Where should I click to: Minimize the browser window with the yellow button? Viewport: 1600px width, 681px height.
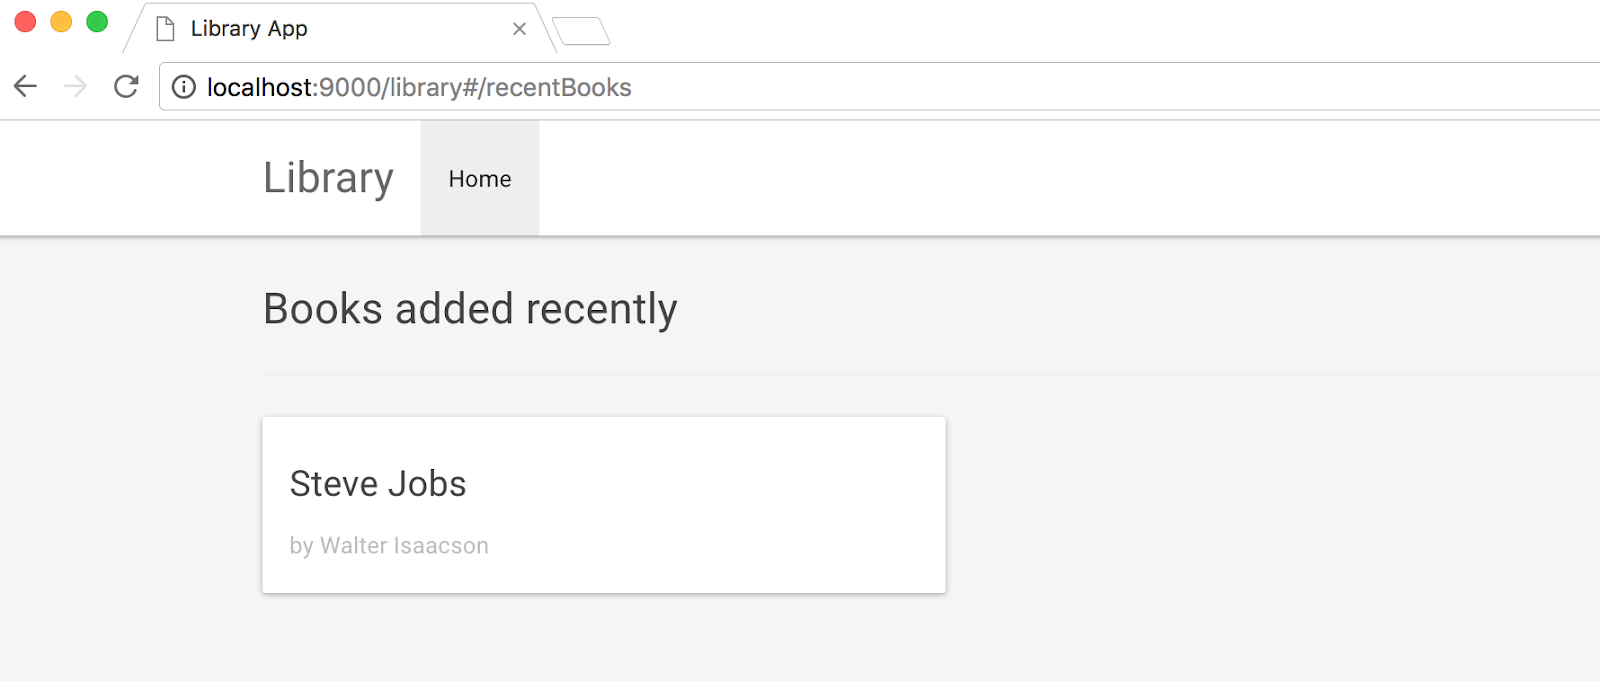coord(61,22)
